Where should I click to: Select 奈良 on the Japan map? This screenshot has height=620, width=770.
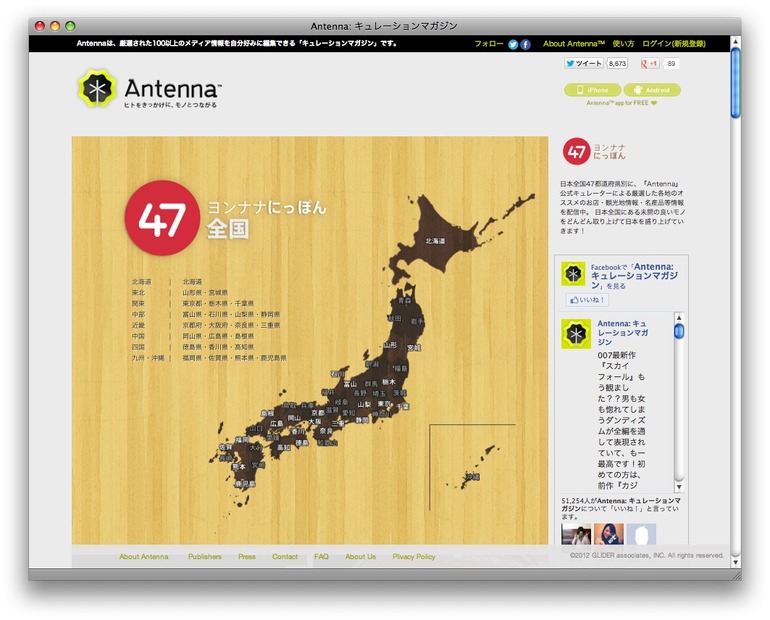click(326, 431)
